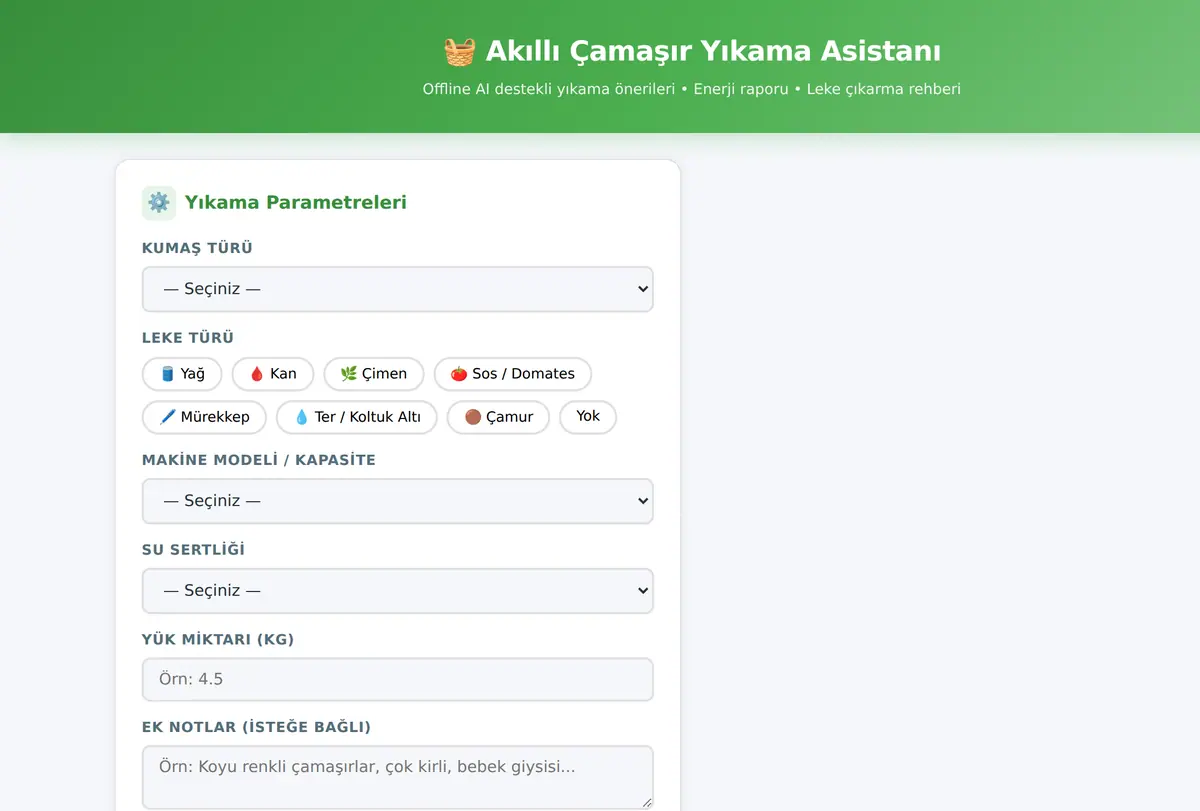Click the laundry basket icon in header
The width and height of the screenshot is (1200, 811).
[x=459, y=51]
